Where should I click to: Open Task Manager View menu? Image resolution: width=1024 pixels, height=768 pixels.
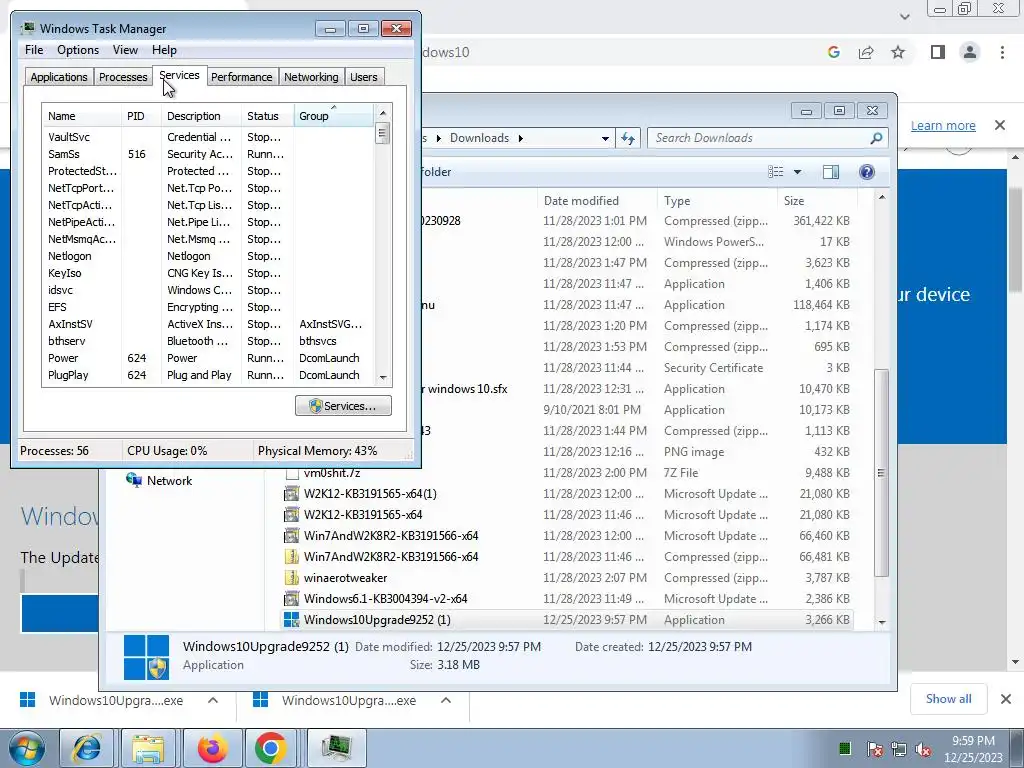(x=125, y=50)
